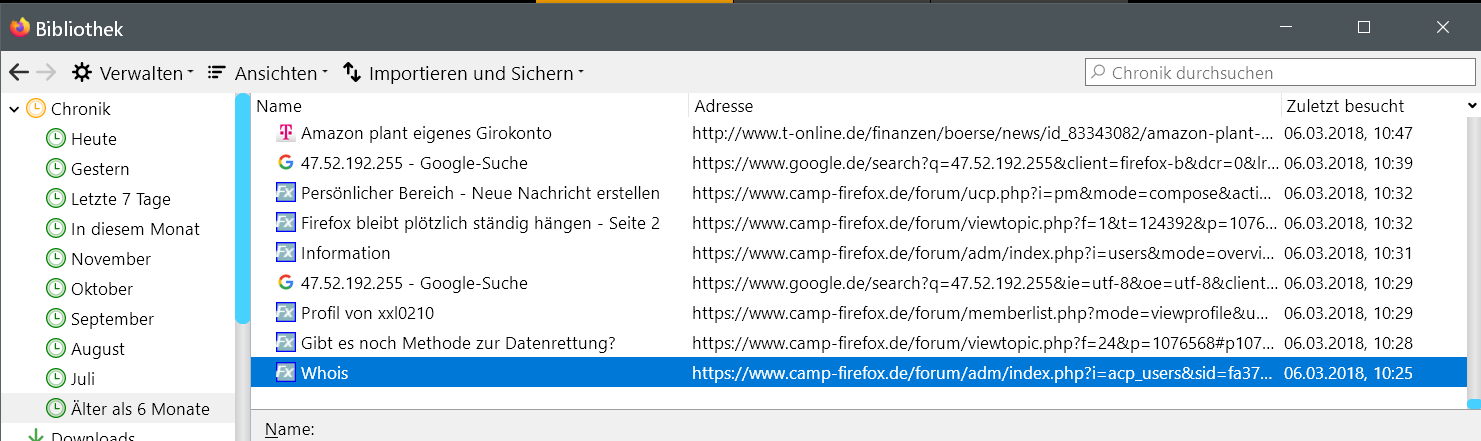Click the green Downloads arrow icon

coord(36,436)
